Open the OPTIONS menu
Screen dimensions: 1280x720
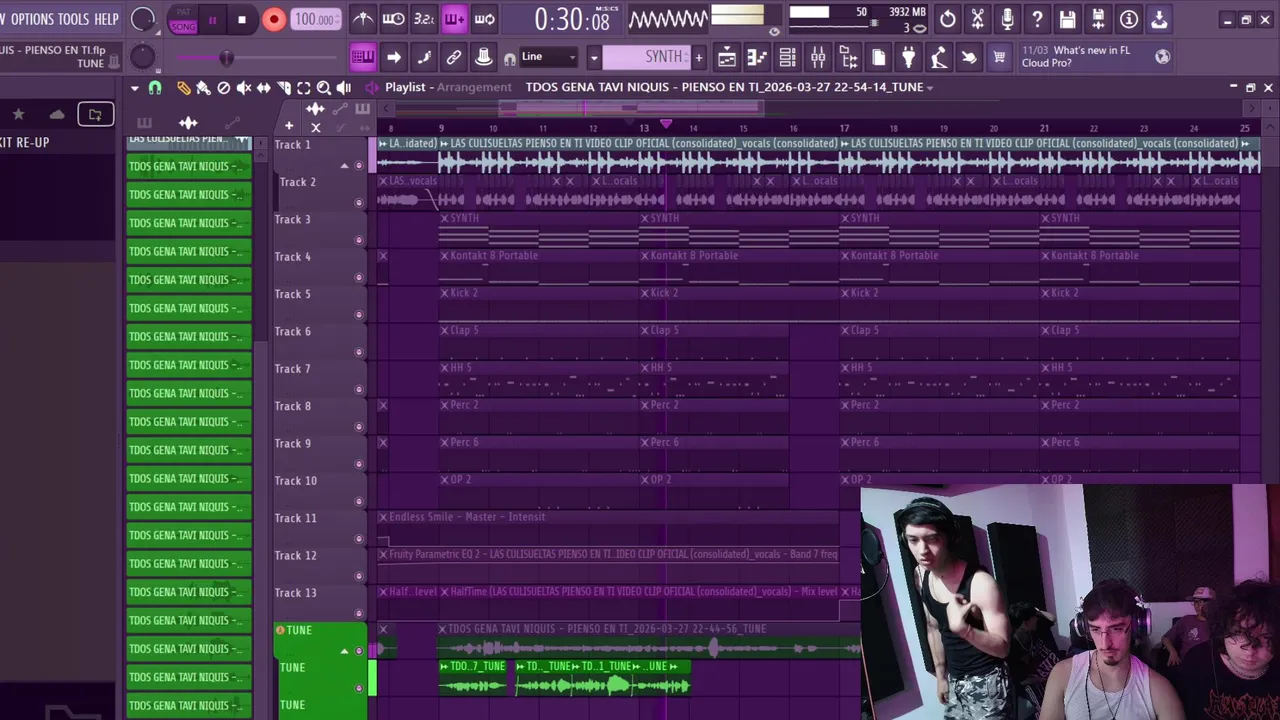tap(33, 19)
